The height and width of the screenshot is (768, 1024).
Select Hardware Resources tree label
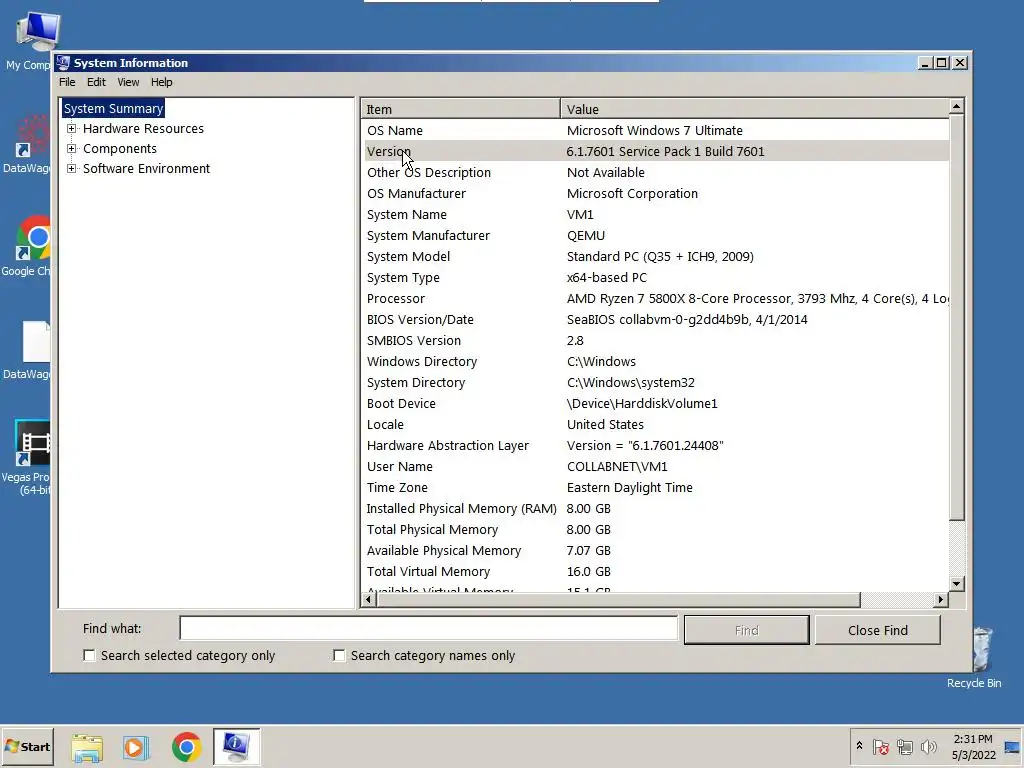coord(143,129)
